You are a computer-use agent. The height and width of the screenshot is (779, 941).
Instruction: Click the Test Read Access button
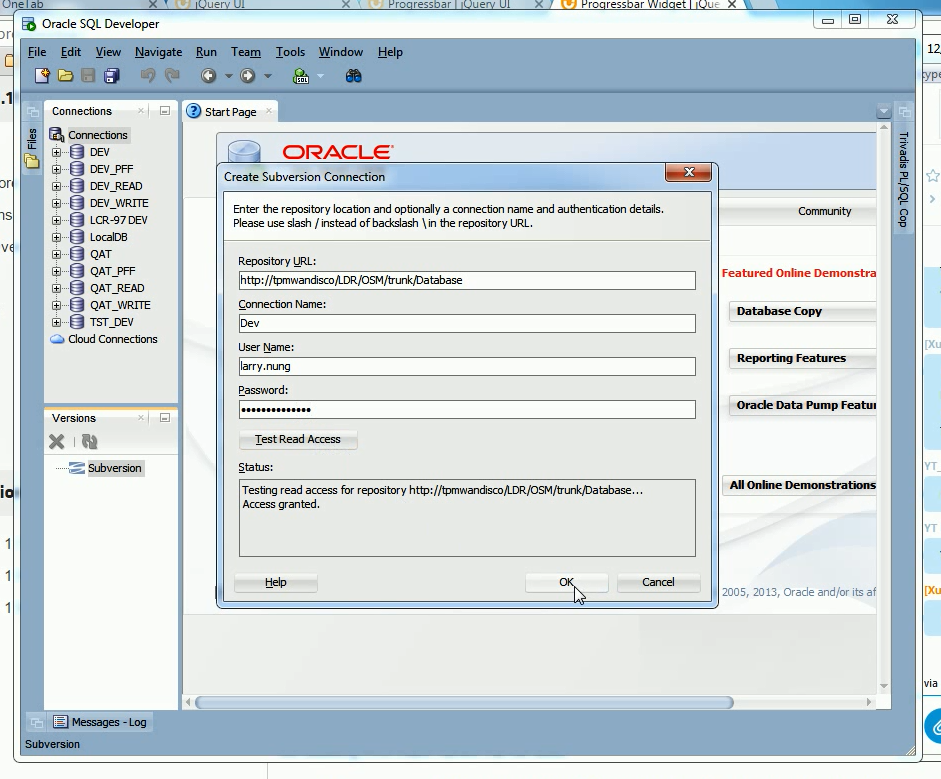pyautogui.click(x=298, y=439)
